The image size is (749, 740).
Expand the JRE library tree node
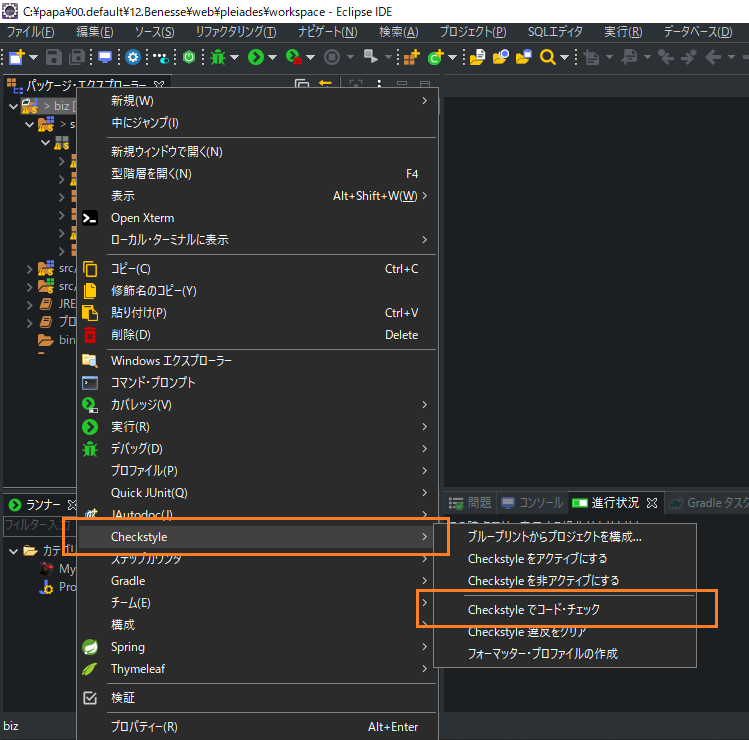[x=30, y=304]
